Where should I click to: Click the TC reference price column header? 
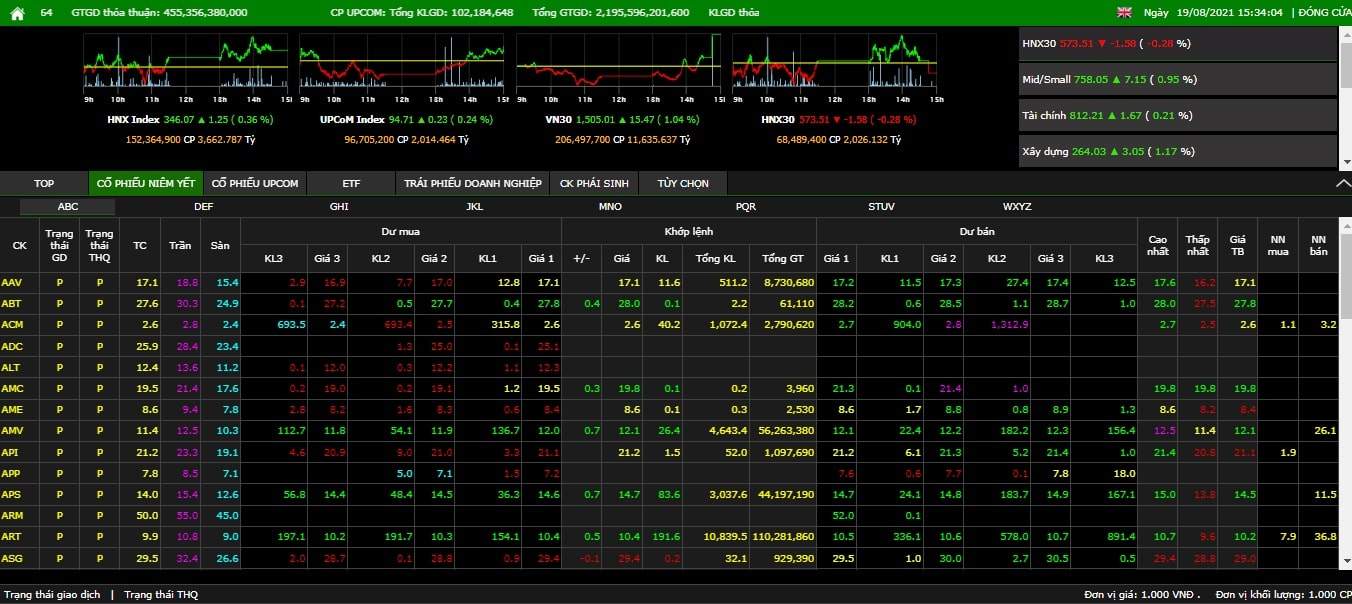[x=140, y=245]
